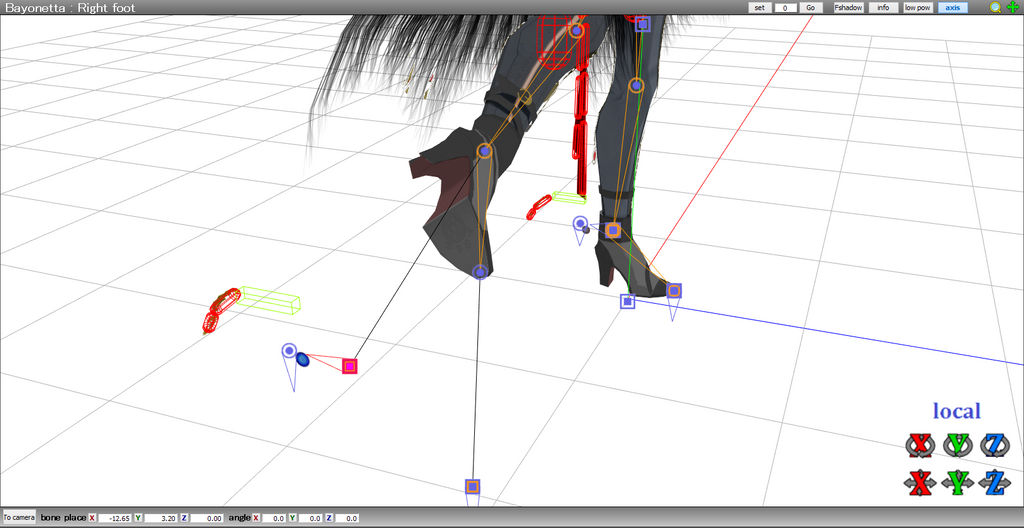
Task: Click the set frame button
Action: (x=759, y=8)
